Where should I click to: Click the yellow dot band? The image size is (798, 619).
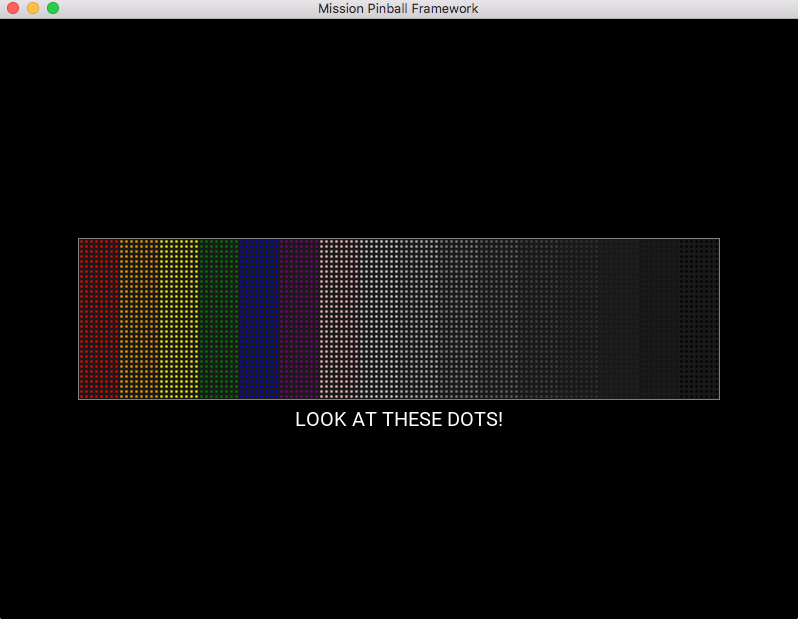pos(179,318)
